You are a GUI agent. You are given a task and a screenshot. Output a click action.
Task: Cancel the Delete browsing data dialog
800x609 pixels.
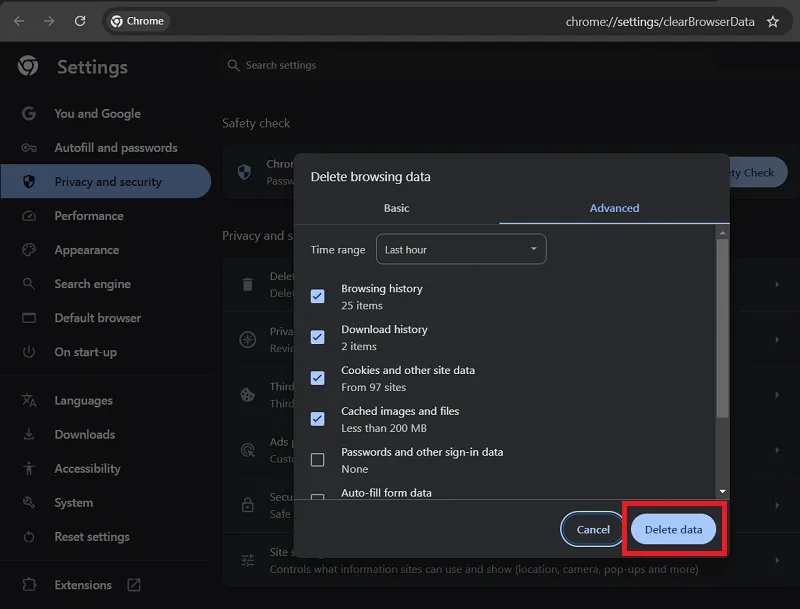coord(593,529)
